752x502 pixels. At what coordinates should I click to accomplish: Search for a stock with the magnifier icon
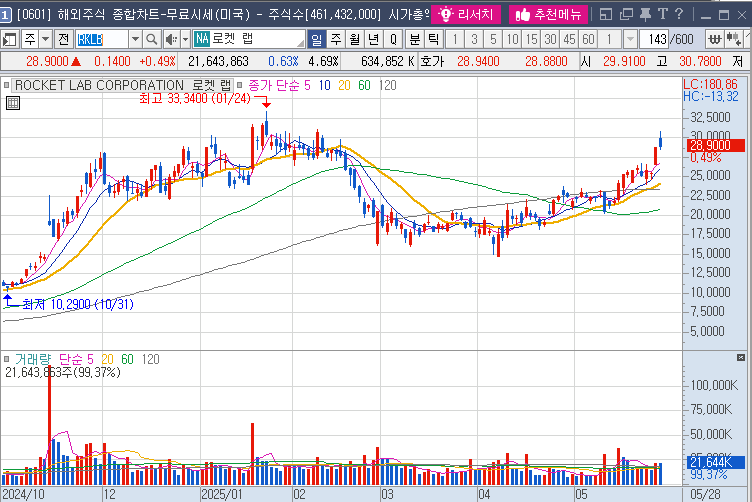pos(151,39)
